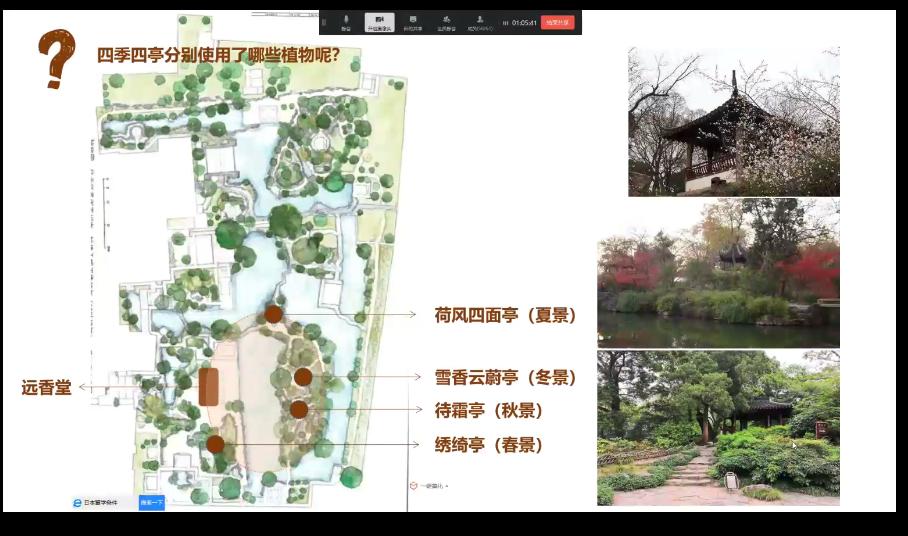Click the Internet Explorer icon at bottom left

(x=77, y=502)
